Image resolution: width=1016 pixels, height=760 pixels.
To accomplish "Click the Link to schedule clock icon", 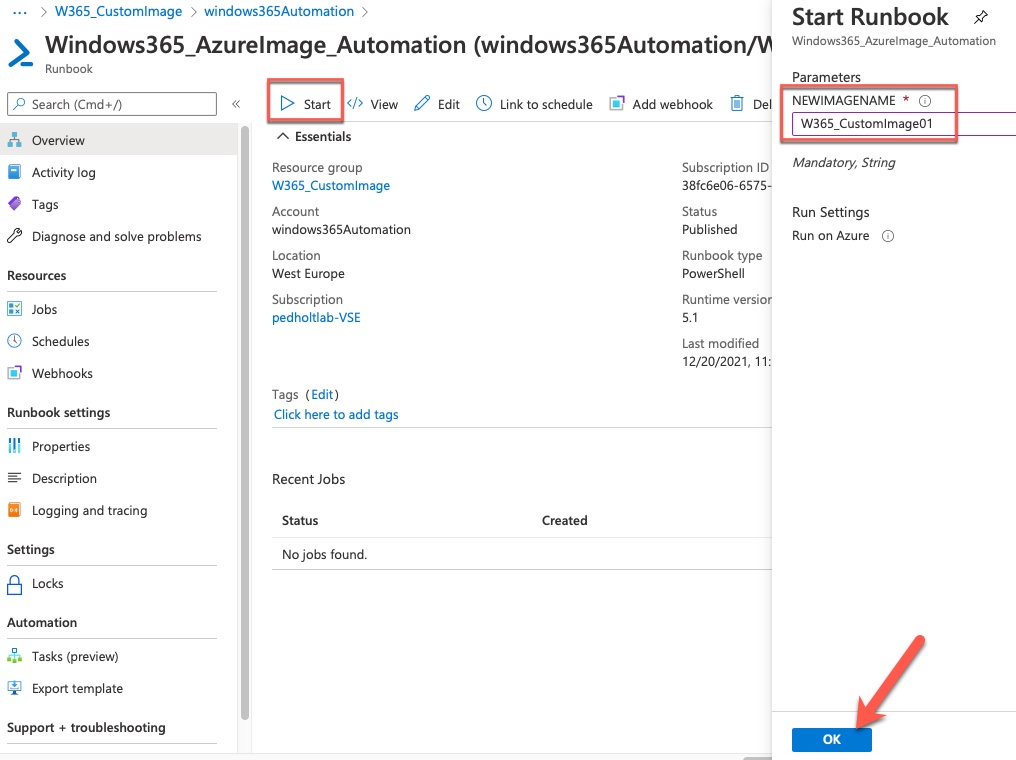I will (484, 104).
